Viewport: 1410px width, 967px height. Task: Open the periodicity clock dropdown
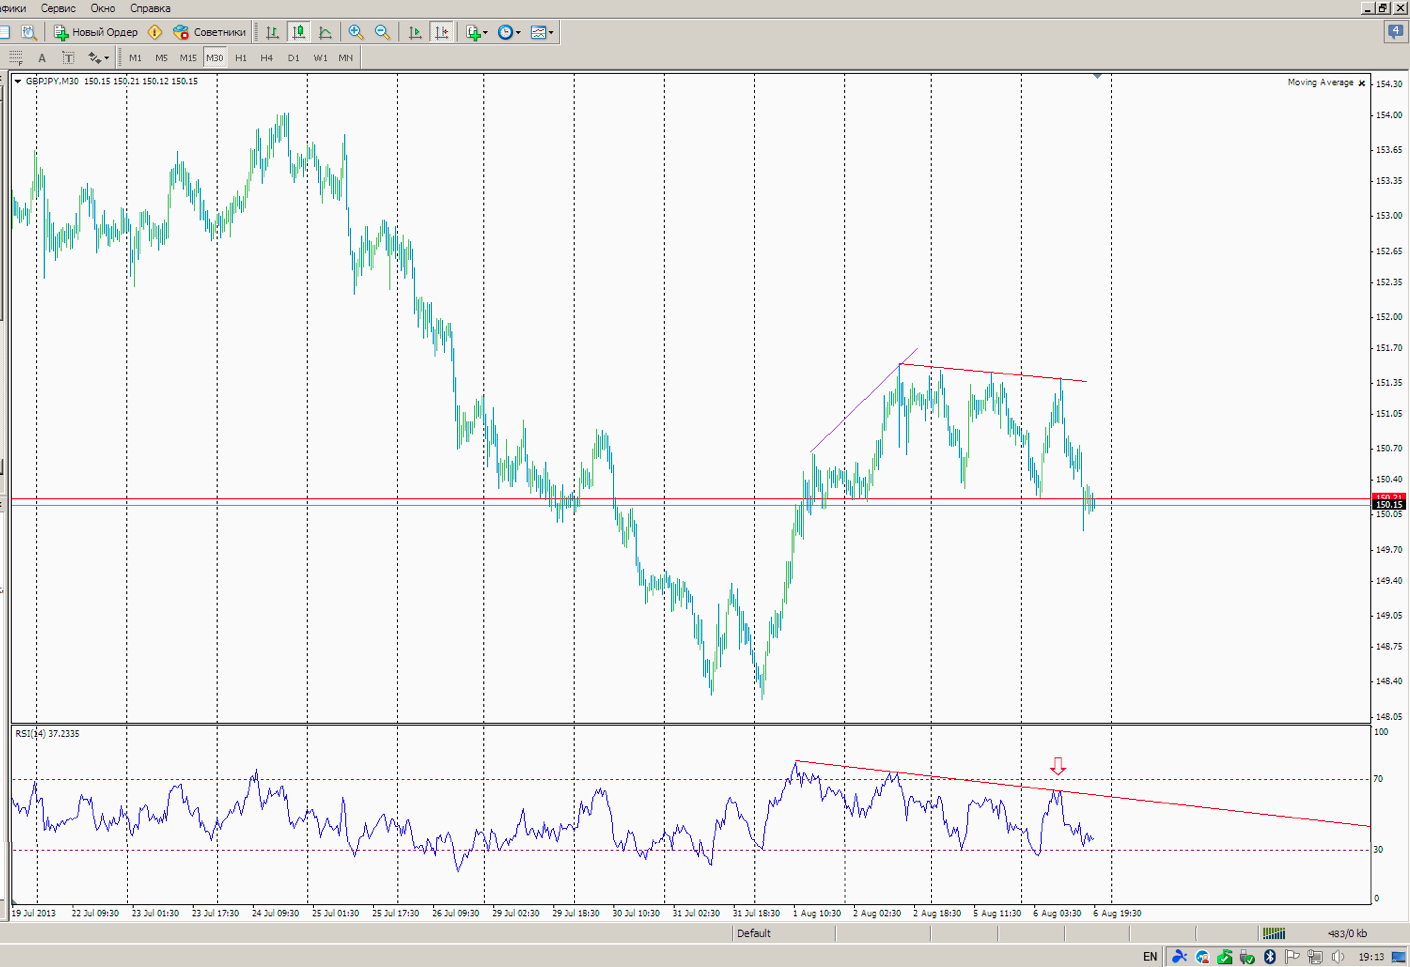[509, 32]
